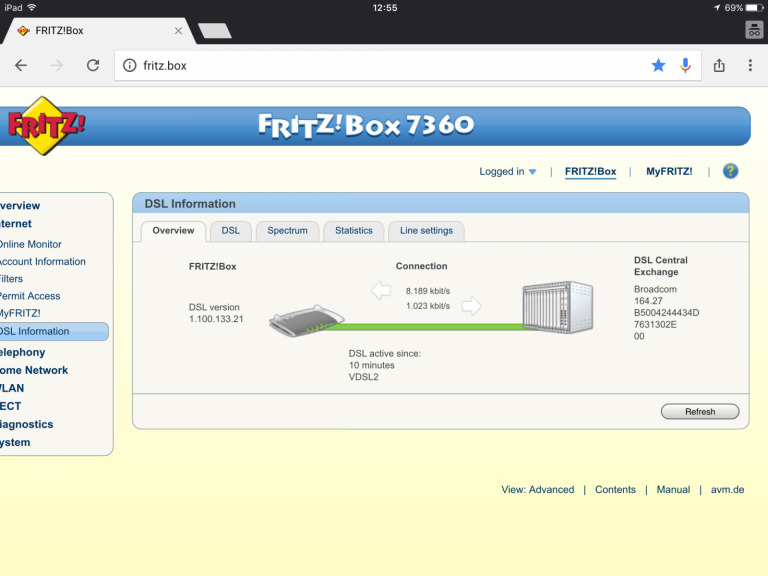Viewport: 768px width, 576px height.
Task: Click the blue help question mark icon
Action: pyautogui.click(x=730, y=171)
